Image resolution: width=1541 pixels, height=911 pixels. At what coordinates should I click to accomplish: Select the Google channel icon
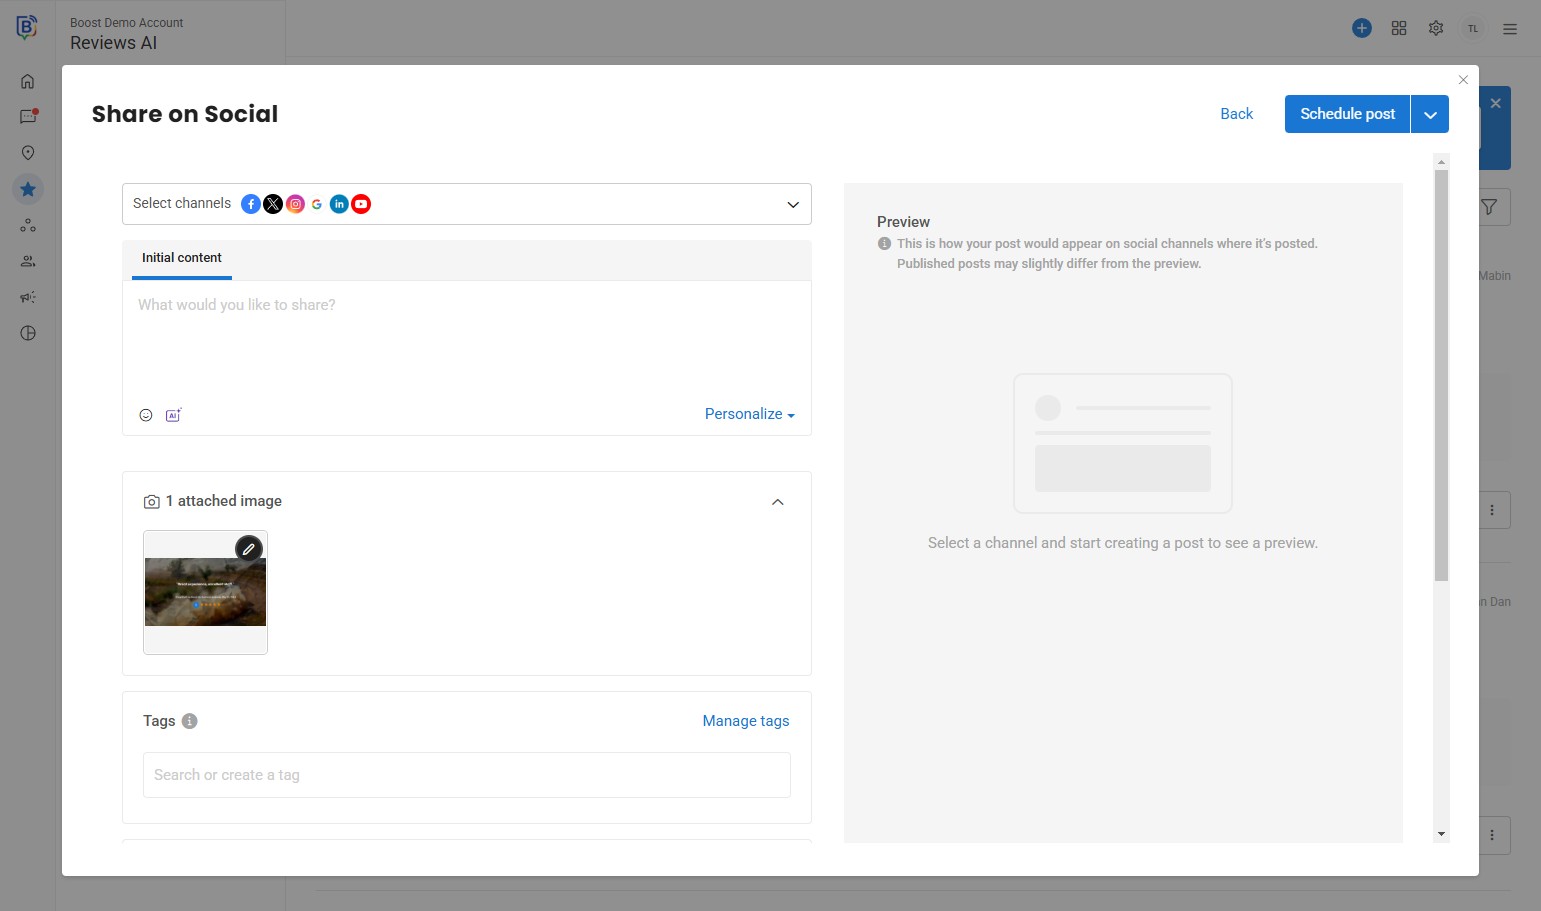click(317, 204)
